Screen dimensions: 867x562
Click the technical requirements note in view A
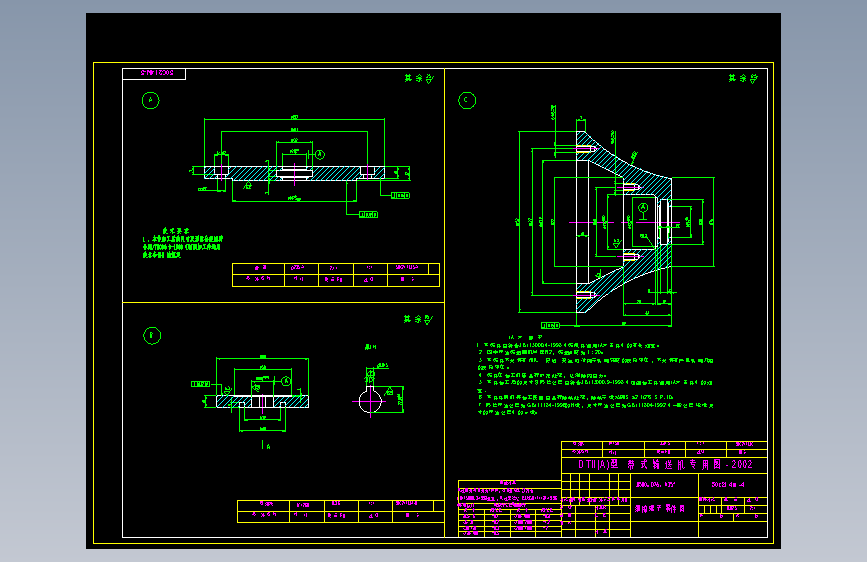(x=182, y=243)
